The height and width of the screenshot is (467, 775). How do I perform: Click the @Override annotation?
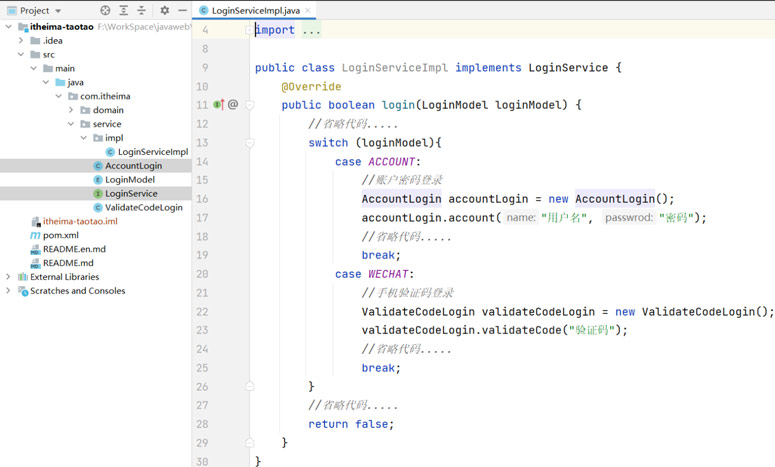point(311,86)
